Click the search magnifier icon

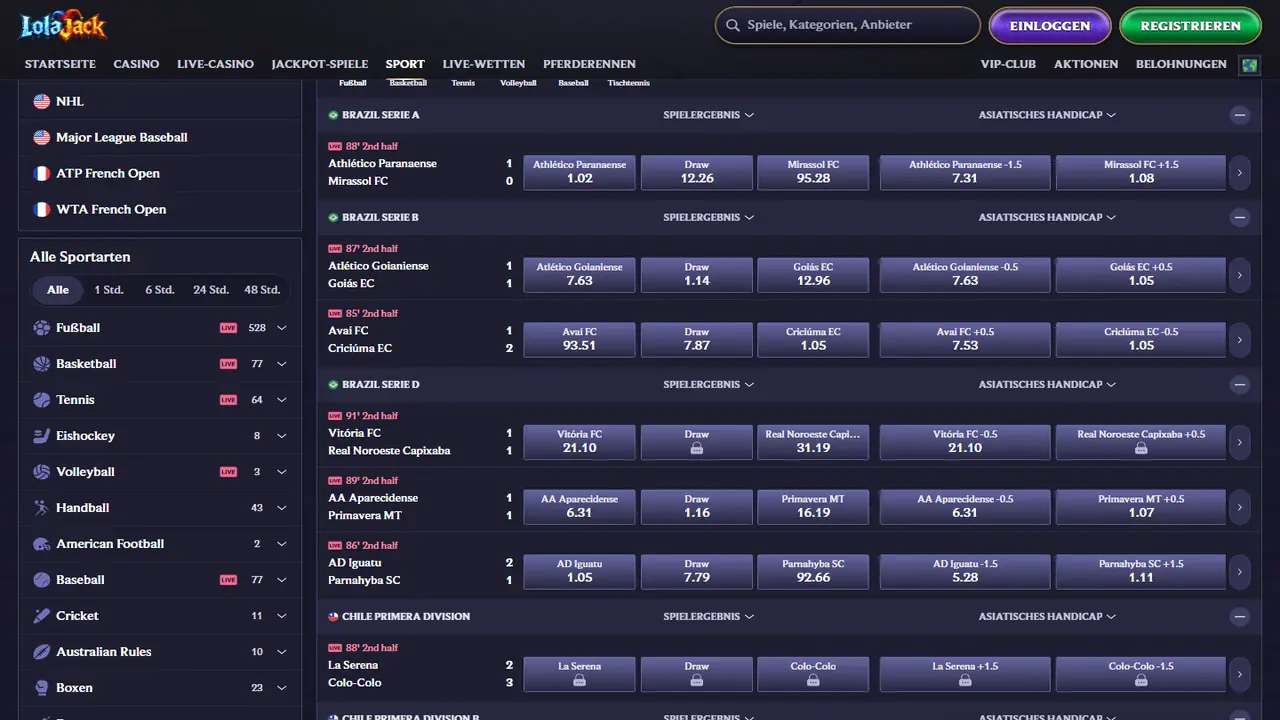tap(733, 26)
